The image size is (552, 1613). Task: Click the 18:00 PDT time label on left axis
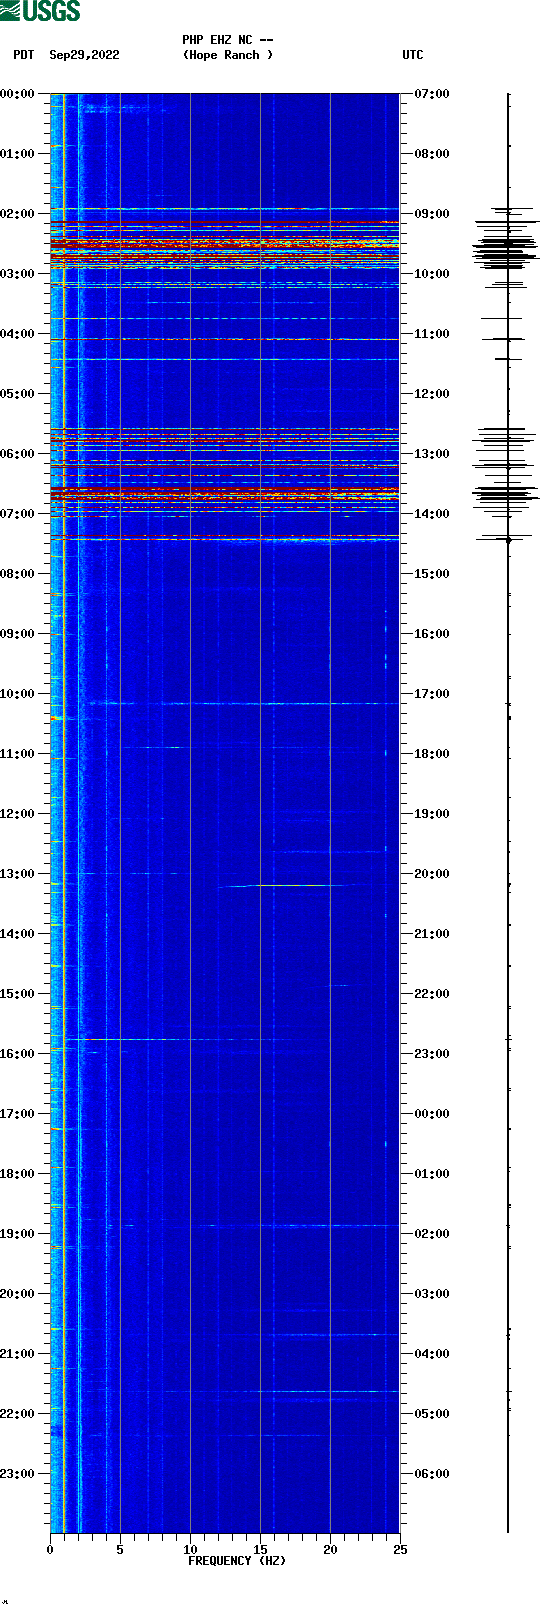pos(17,1174)
